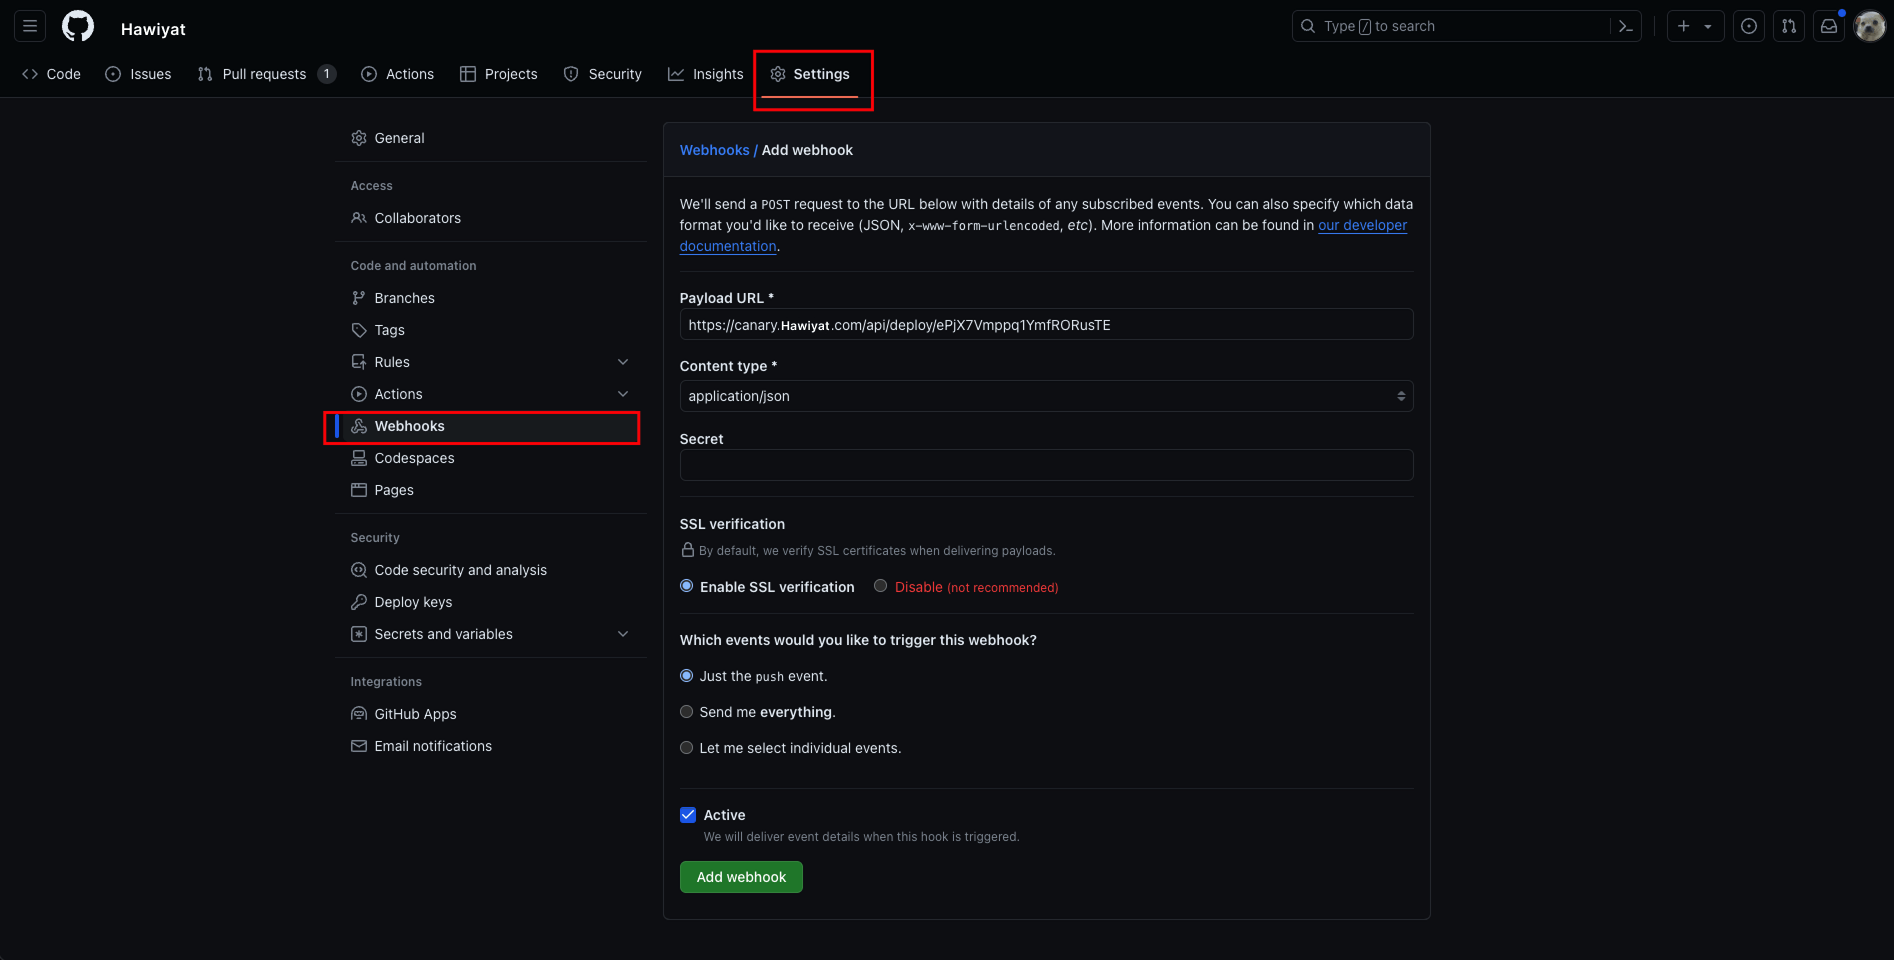
Task: Click inside the Secret input field
Action: pos(1045,464)
